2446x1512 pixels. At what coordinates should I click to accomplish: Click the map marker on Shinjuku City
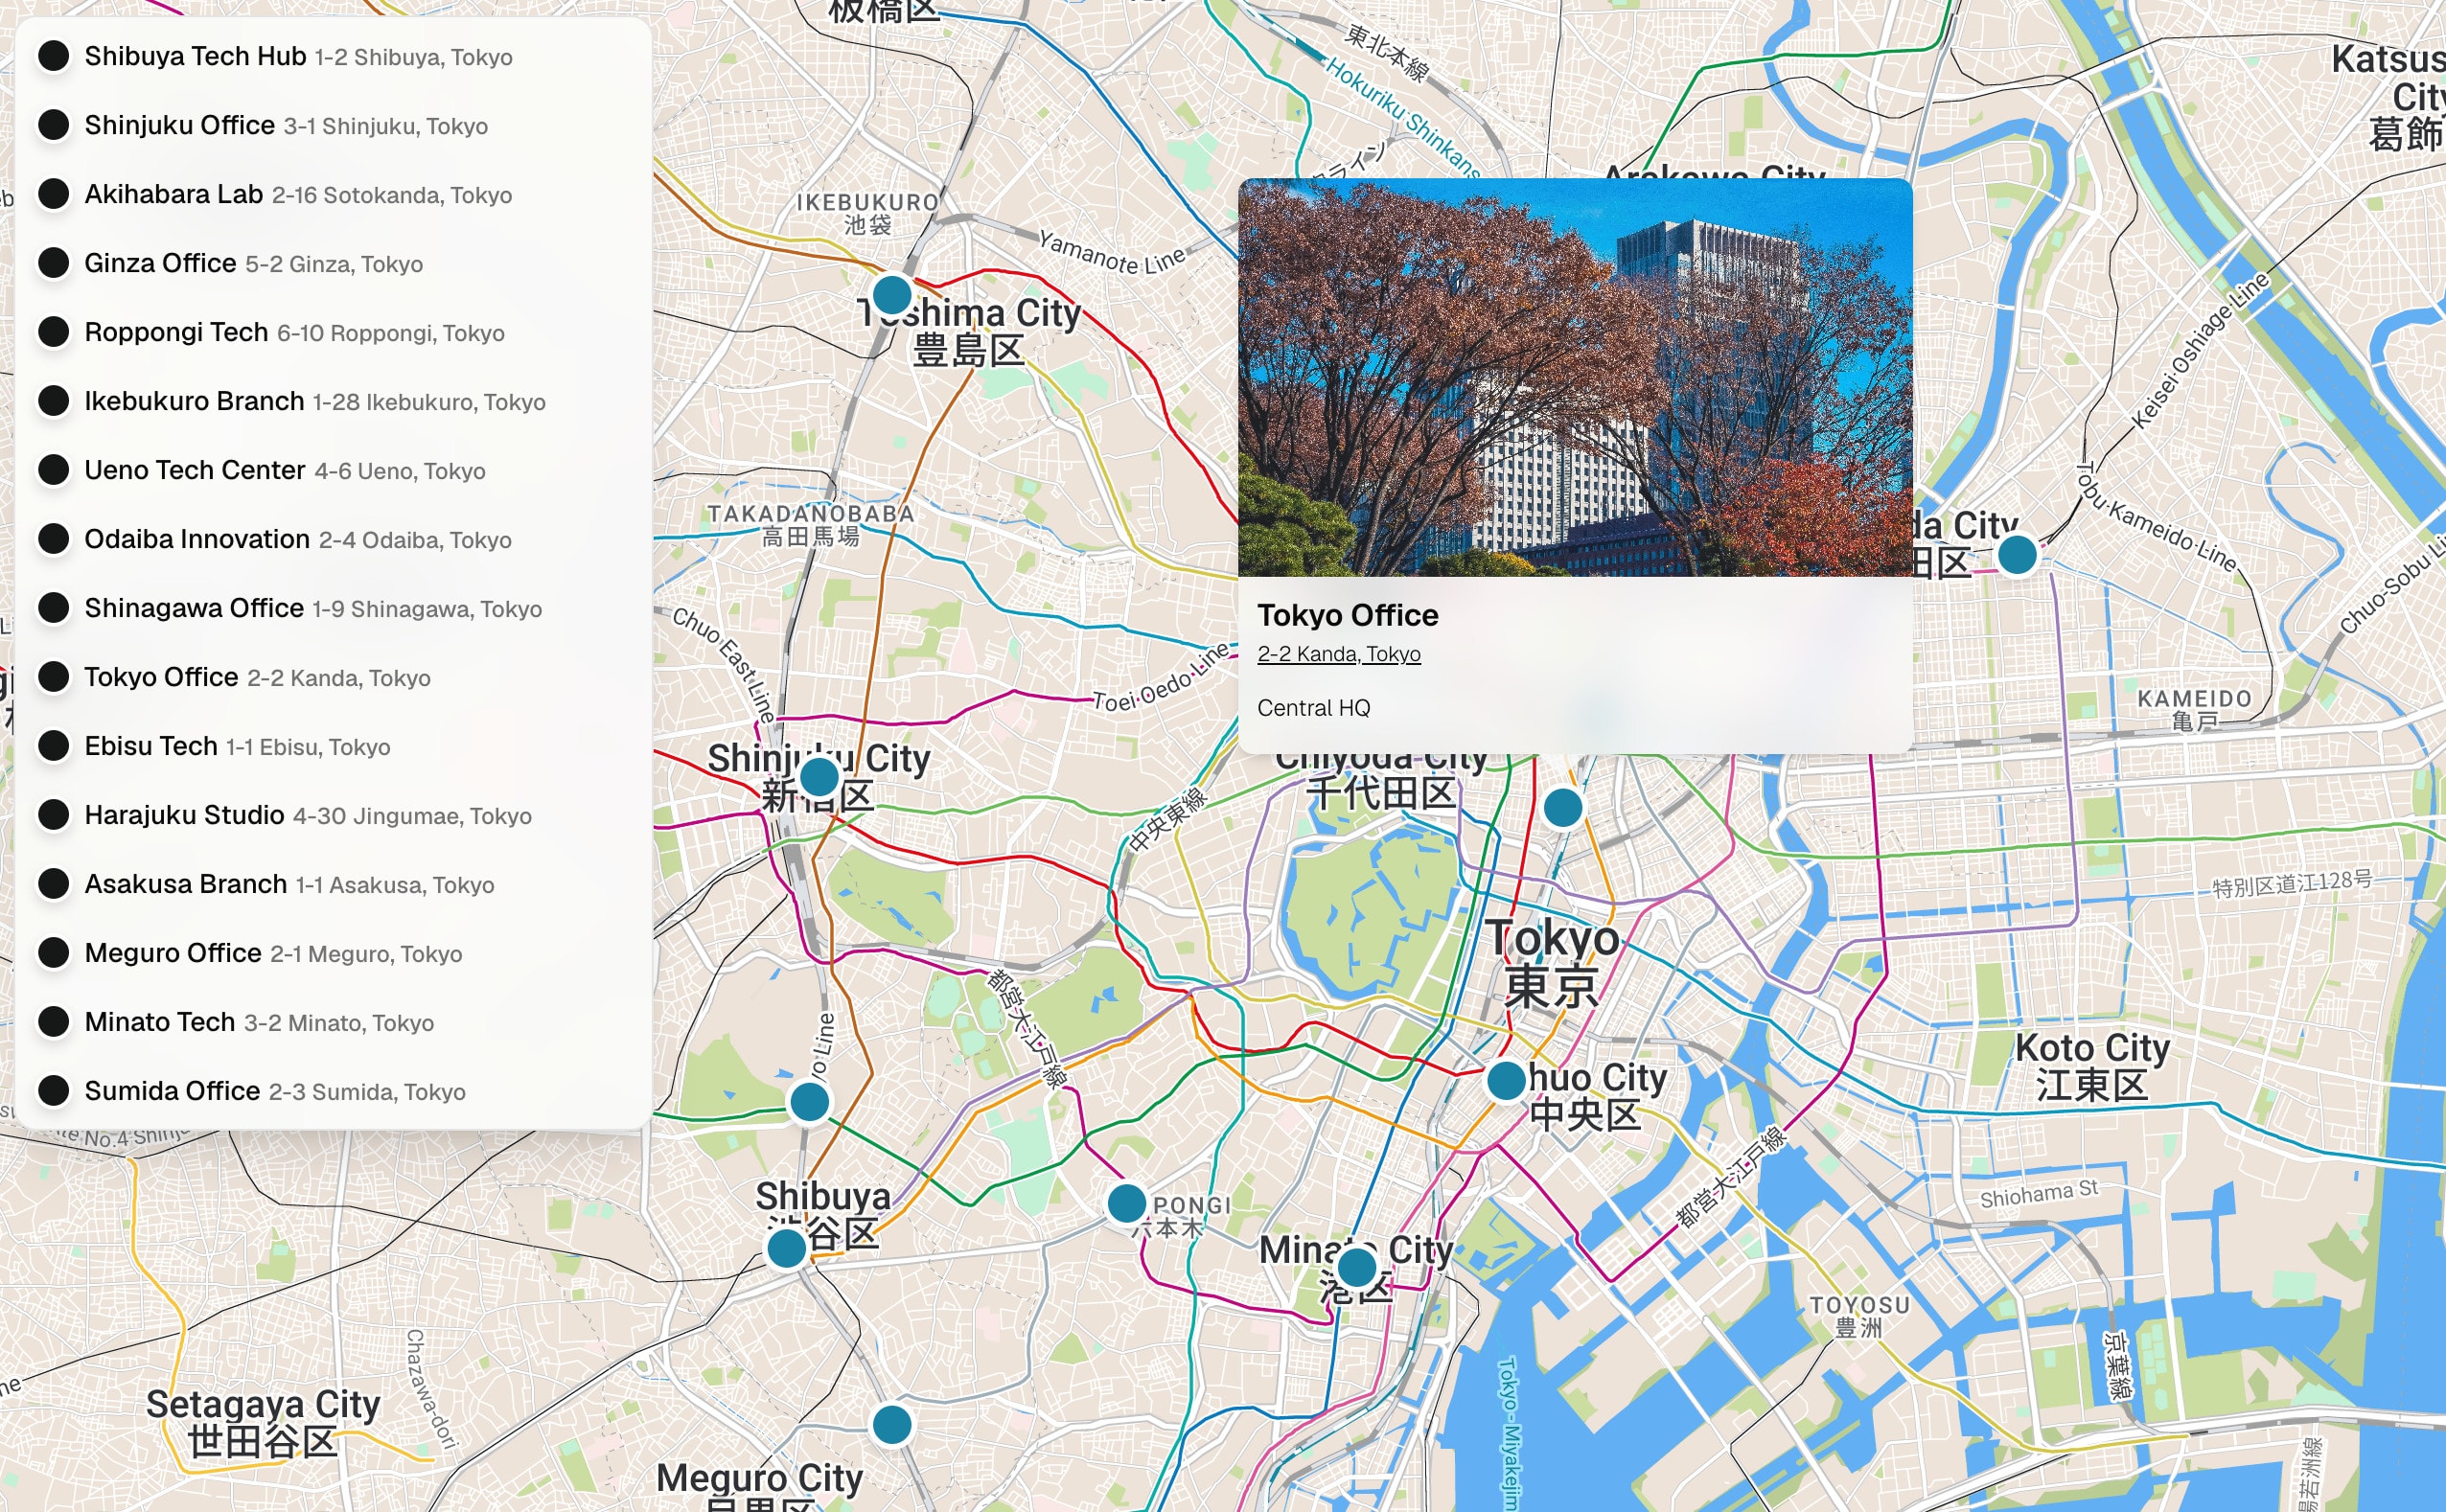pos(819,776)
